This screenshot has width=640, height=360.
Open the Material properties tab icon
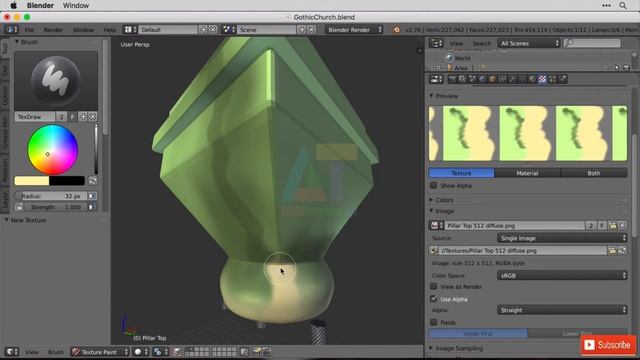point(532,79)
